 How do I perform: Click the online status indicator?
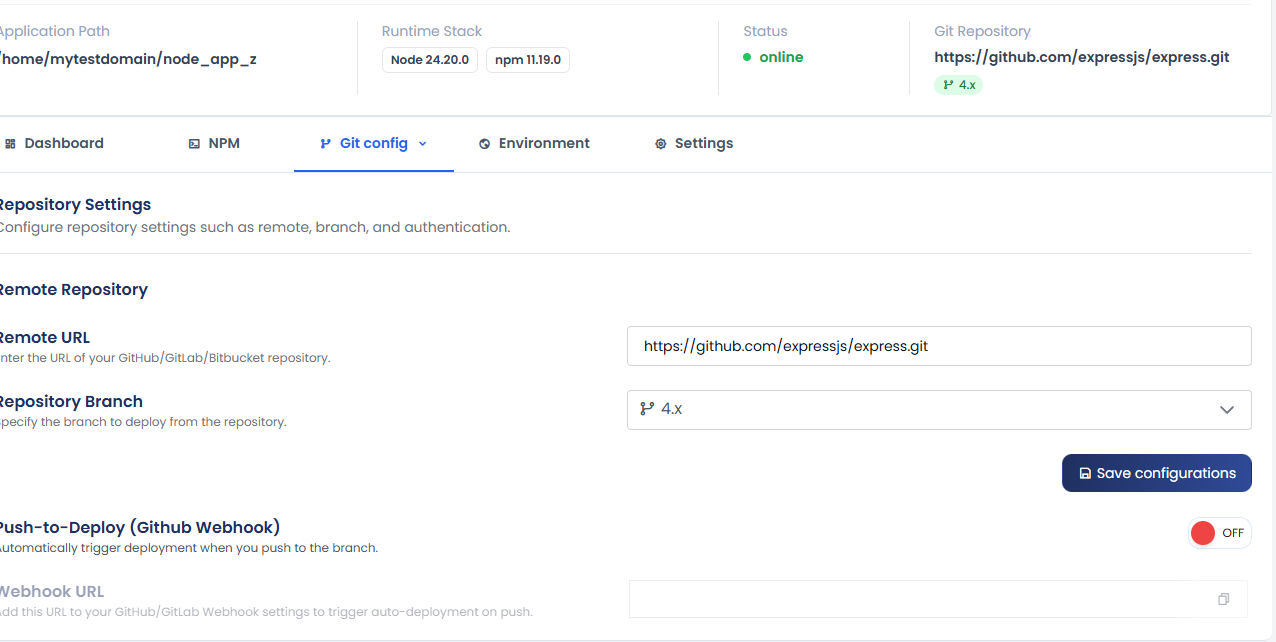[773, 57]
